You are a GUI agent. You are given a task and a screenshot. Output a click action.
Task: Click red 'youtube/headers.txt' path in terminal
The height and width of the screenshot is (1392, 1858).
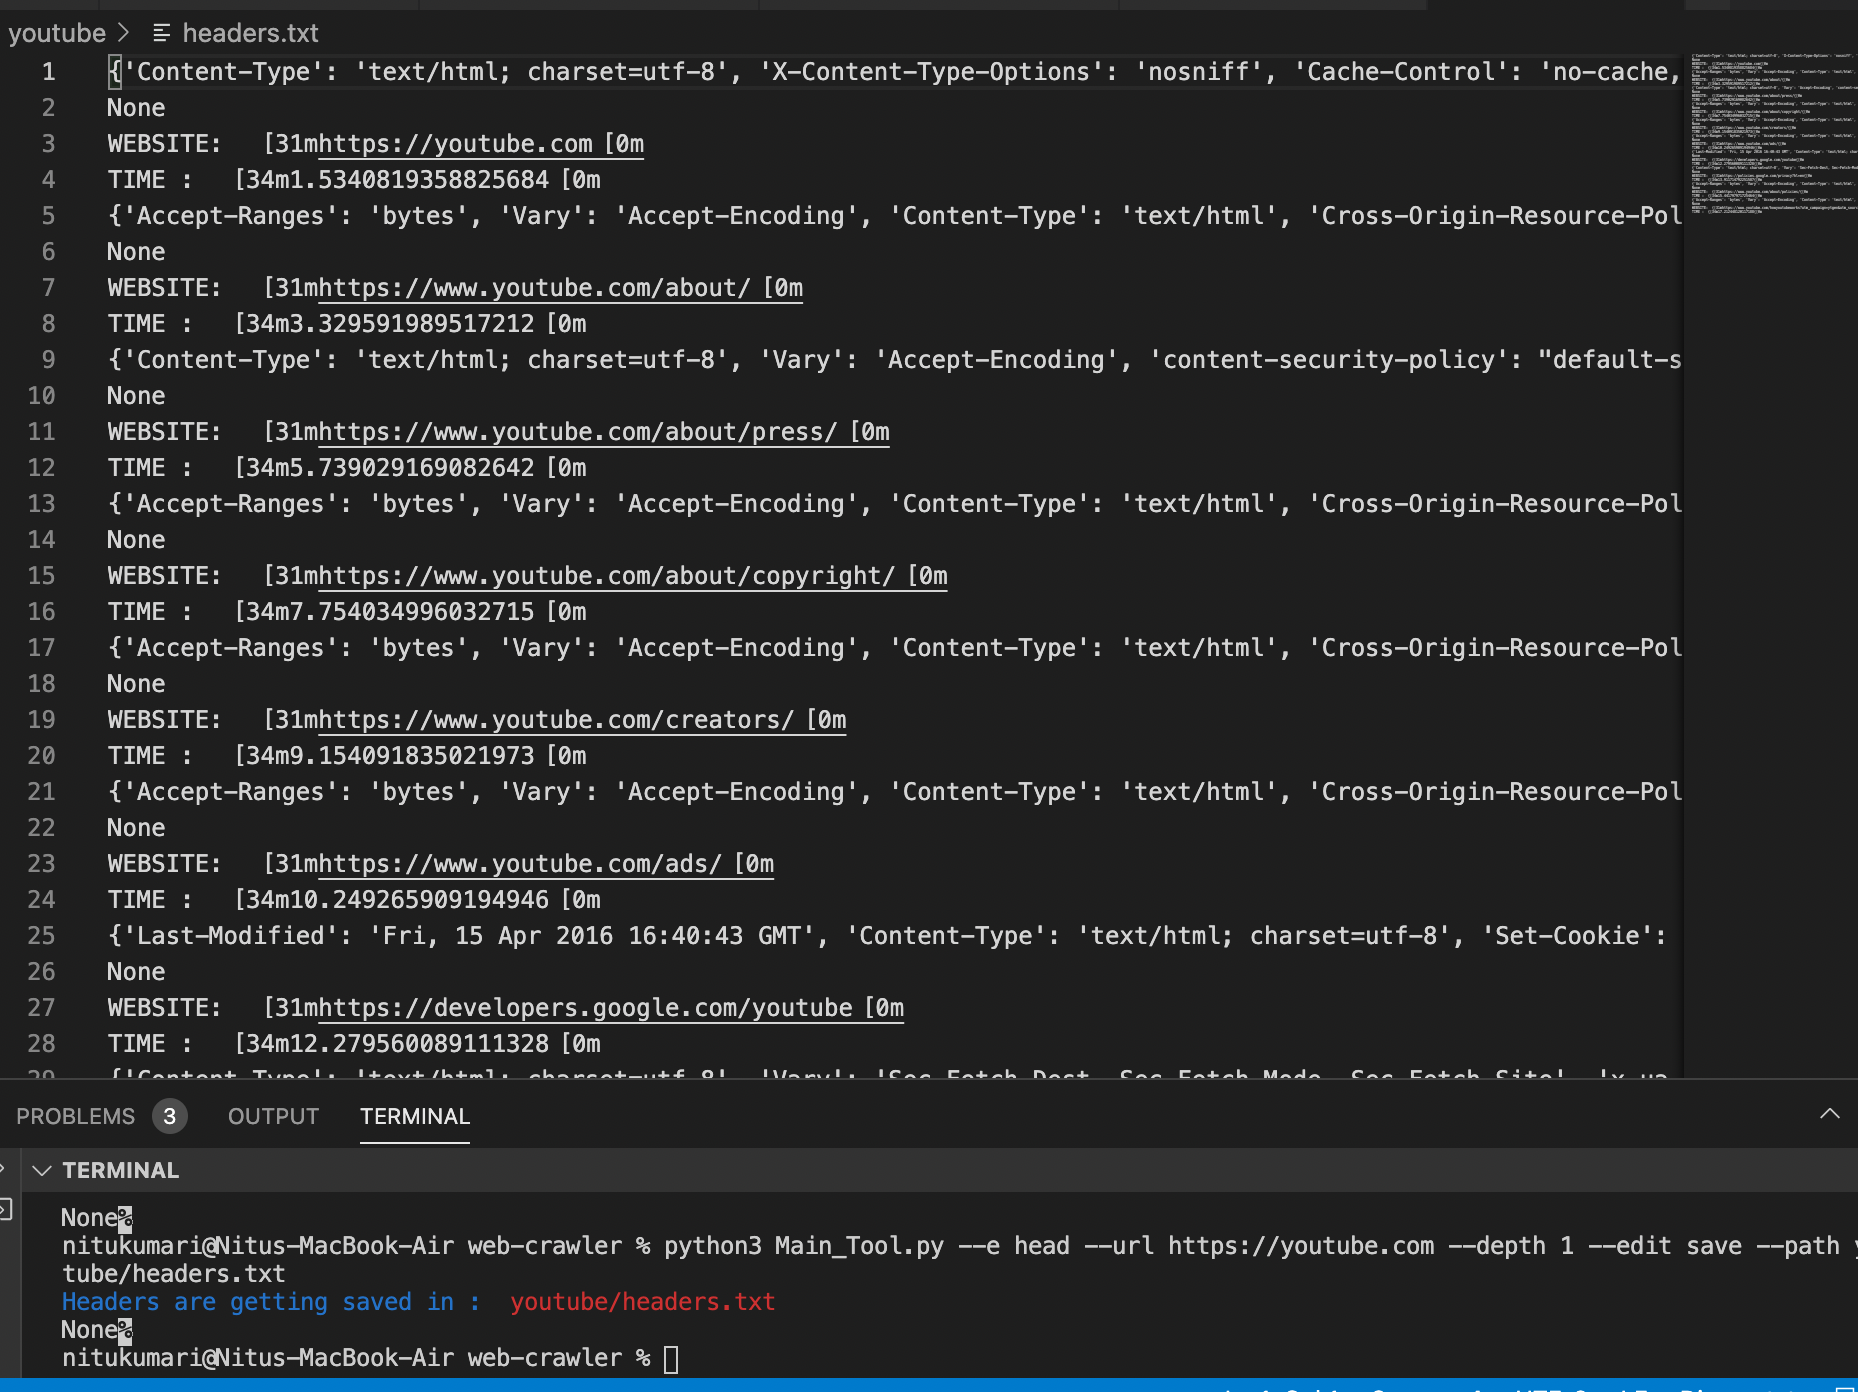click(x=642, y=1302)
